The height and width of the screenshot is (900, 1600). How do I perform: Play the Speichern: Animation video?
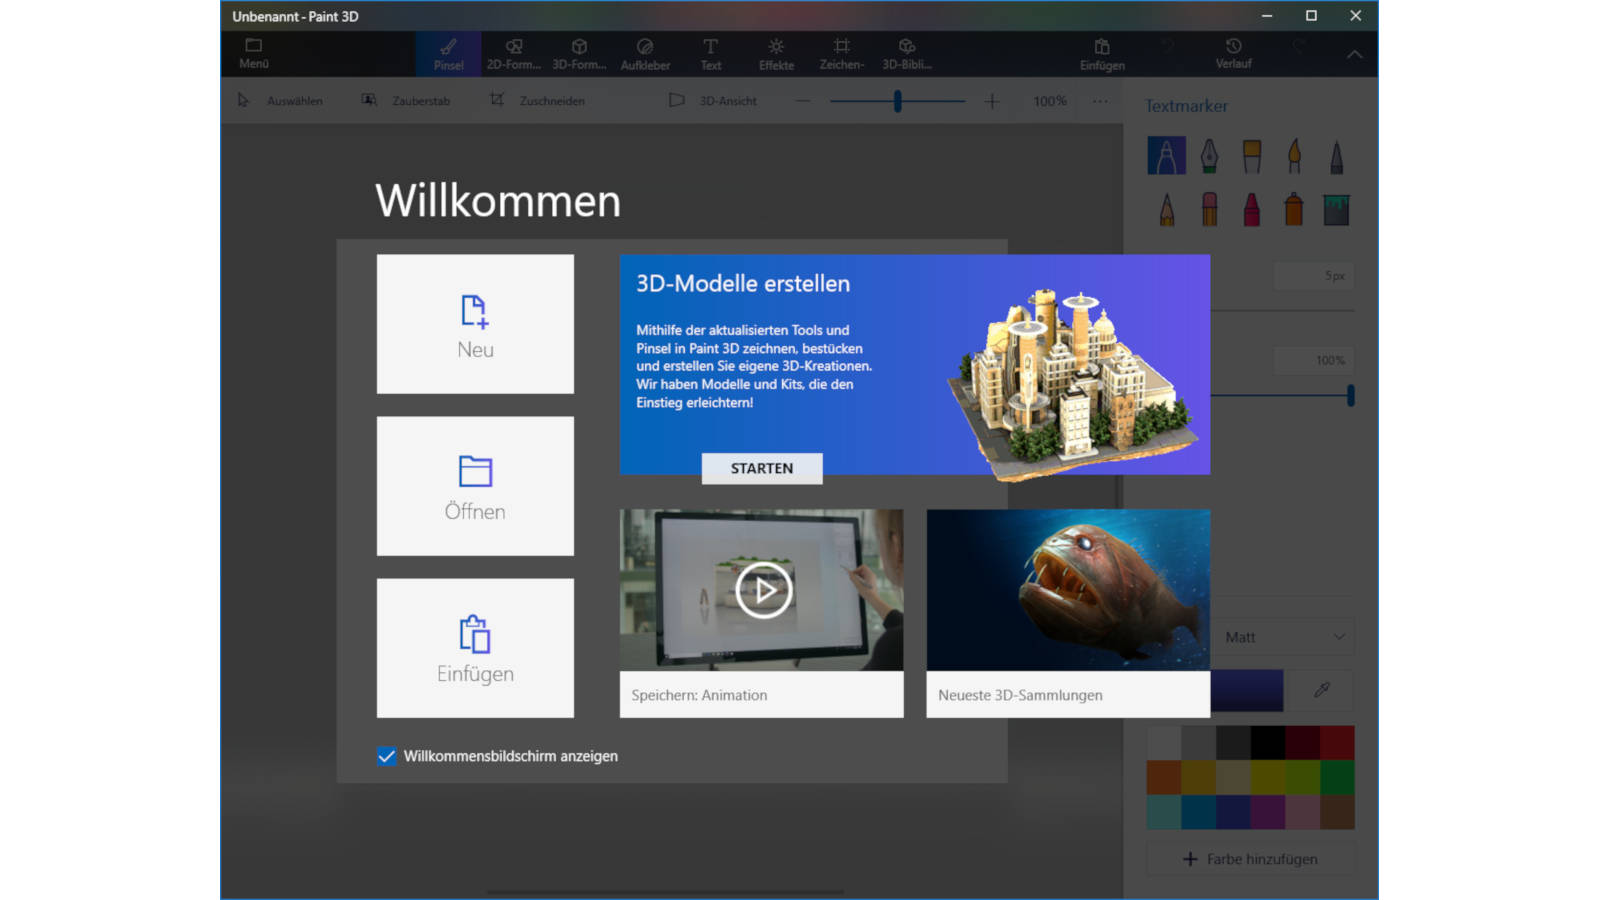pyautogui.click(x=763, y=590)
